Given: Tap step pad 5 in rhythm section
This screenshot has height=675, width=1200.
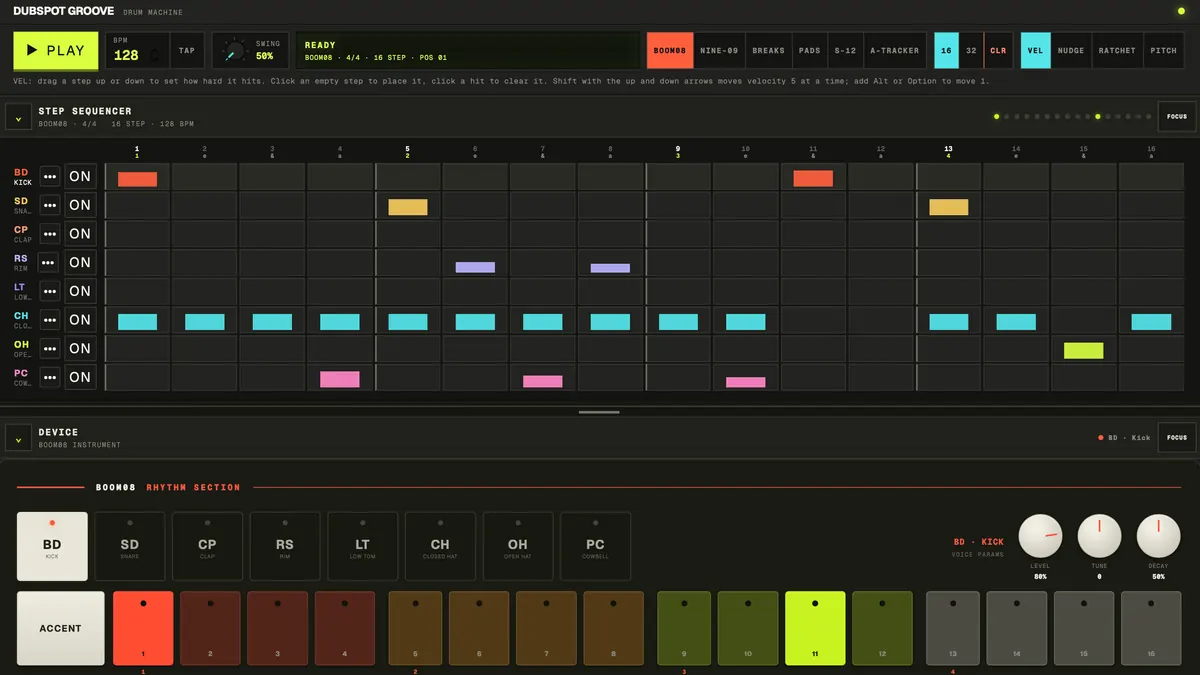Looking at the screenshot, I should point(415,628).
